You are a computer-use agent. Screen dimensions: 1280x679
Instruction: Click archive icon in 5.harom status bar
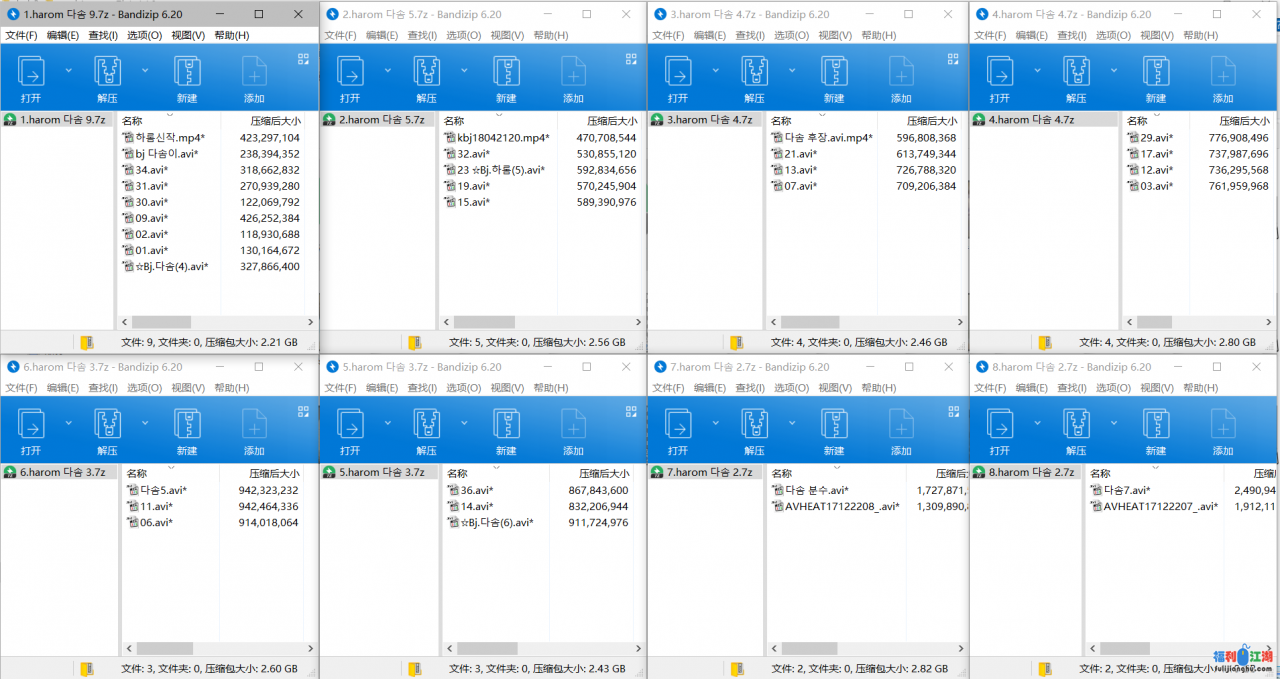click(415, 669)
